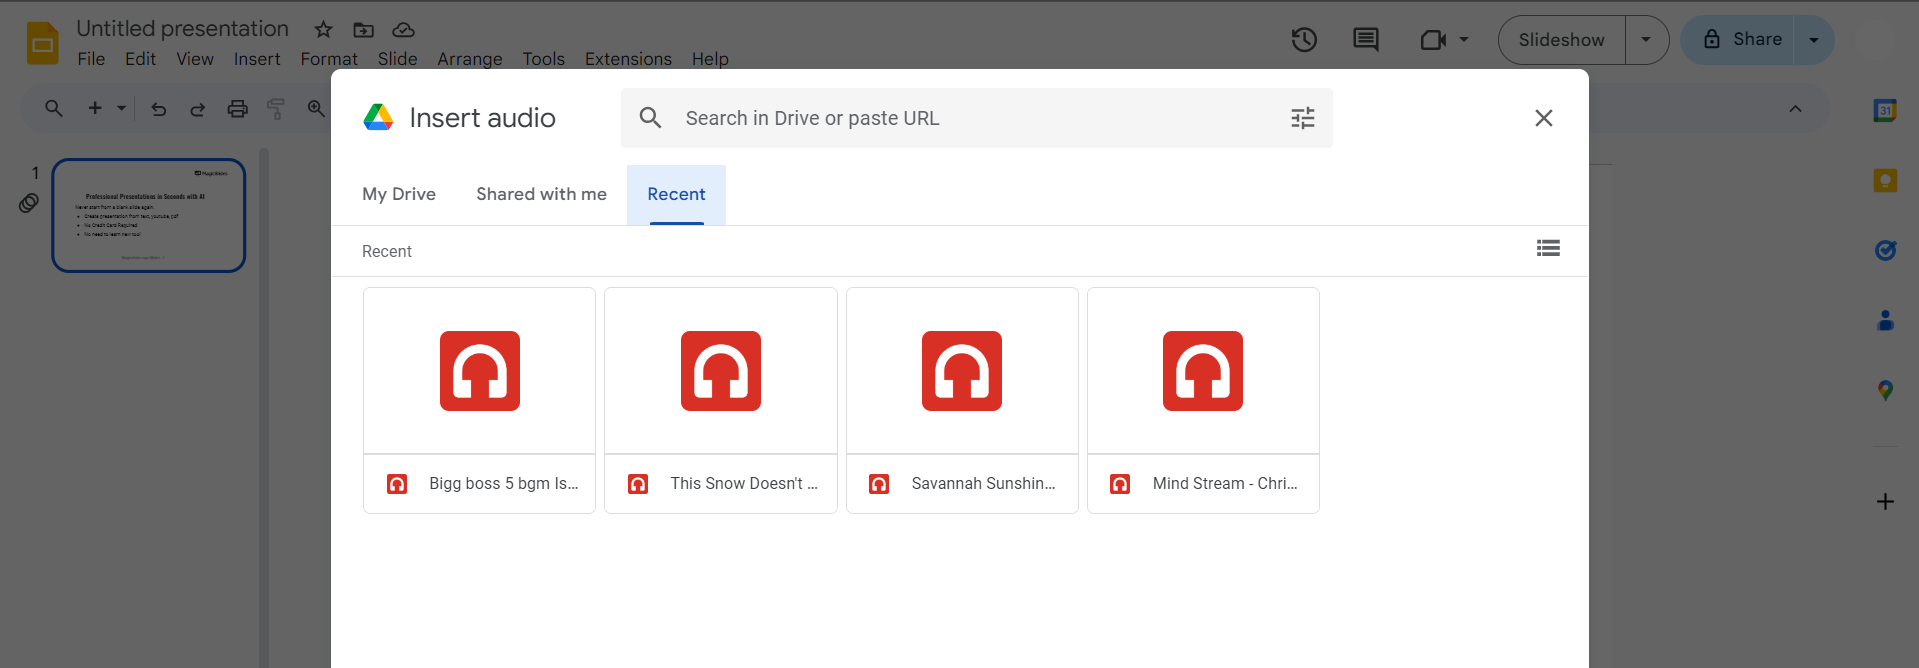Star the Untitled presentation
Screen dimensions: 1919x668
click(x=323, y=30)
